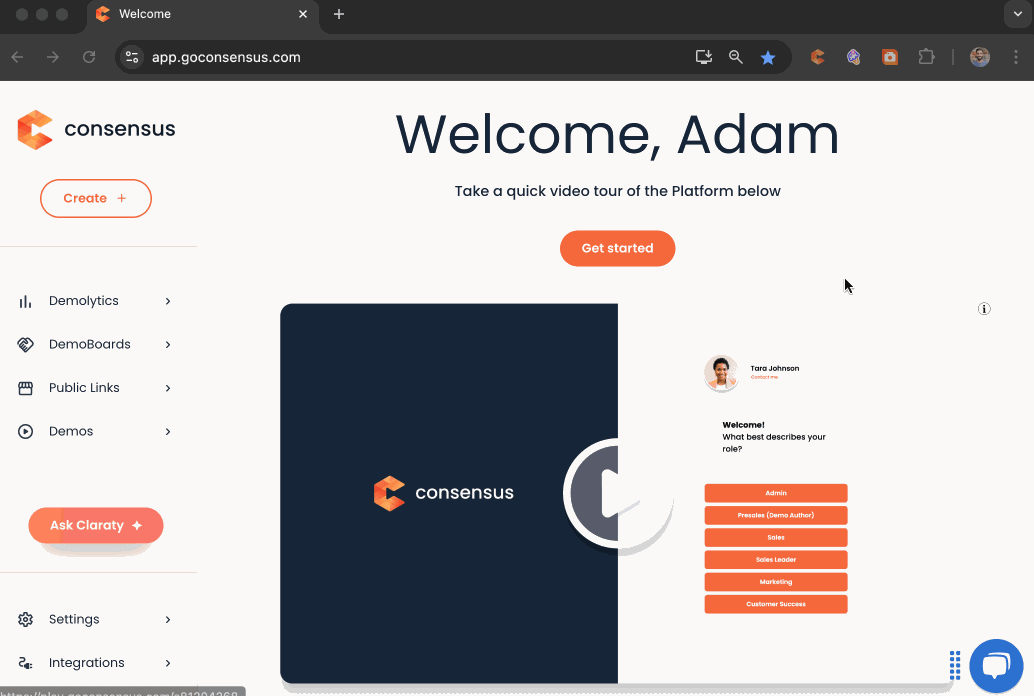Expand the Demos chevron
This screenshot has width=1034, height=696.
168,431
